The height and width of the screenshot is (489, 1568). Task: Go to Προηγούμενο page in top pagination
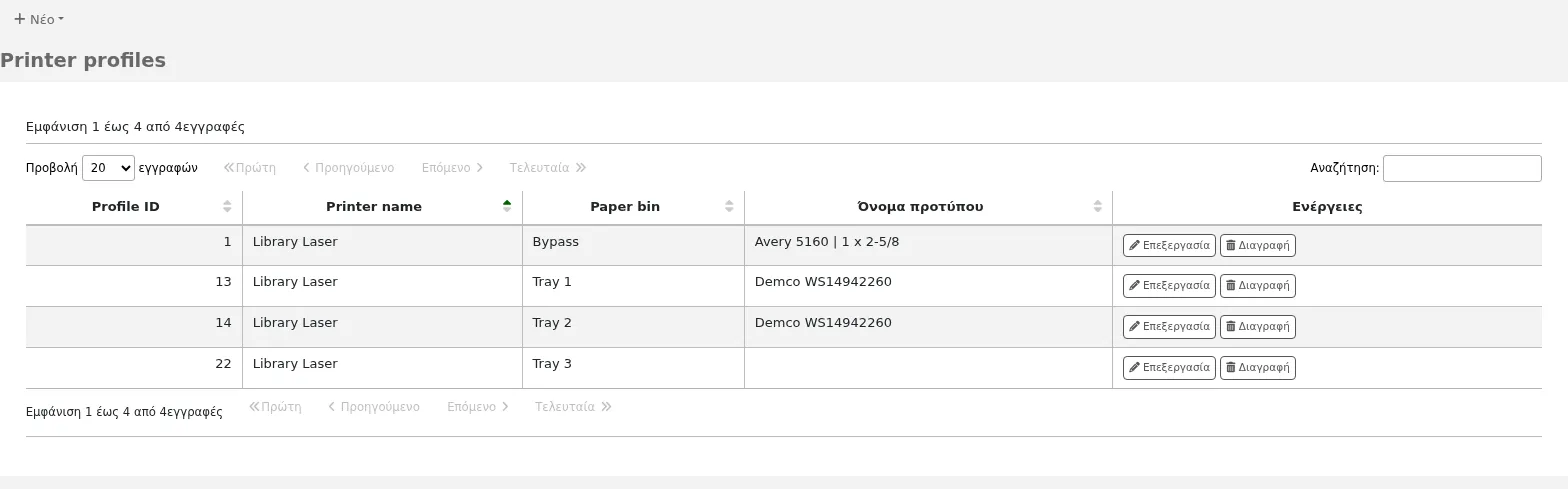348,168
